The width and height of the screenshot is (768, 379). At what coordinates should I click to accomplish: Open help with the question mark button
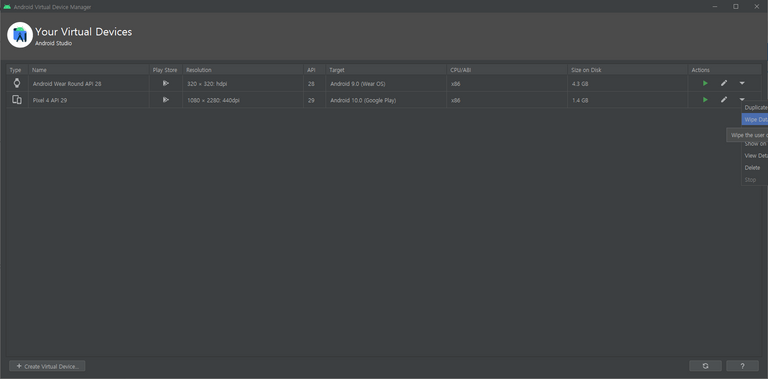click(x=742, y=366)
